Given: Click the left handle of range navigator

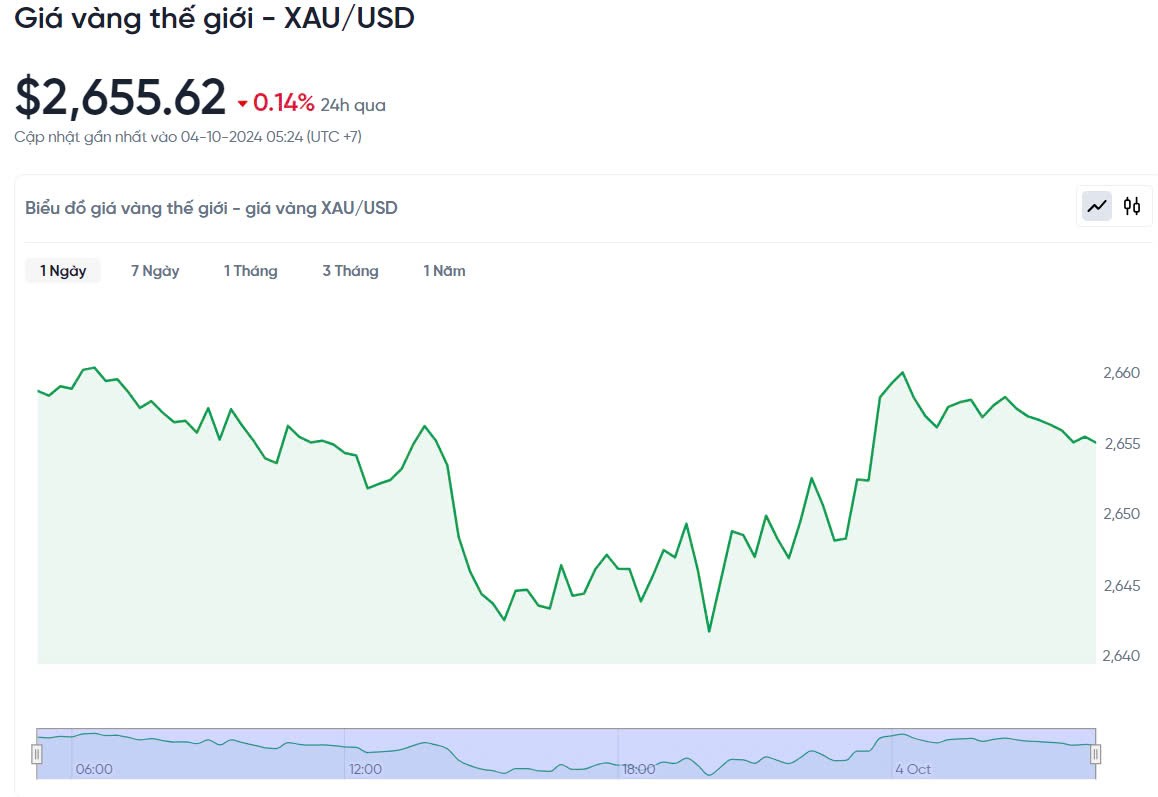Looking at the screenshot, I should 37,754.
